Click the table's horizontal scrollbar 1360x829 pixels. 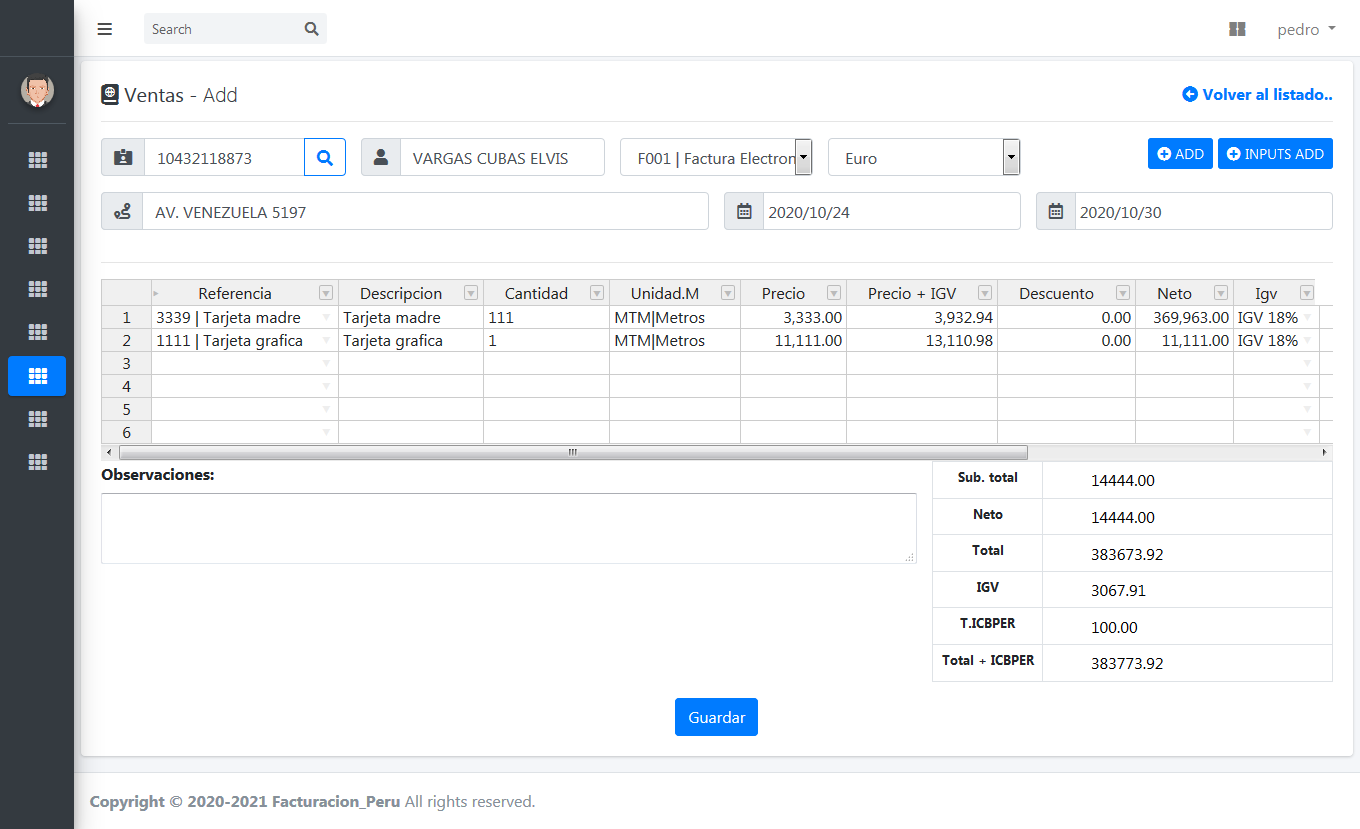pos(572,453)
